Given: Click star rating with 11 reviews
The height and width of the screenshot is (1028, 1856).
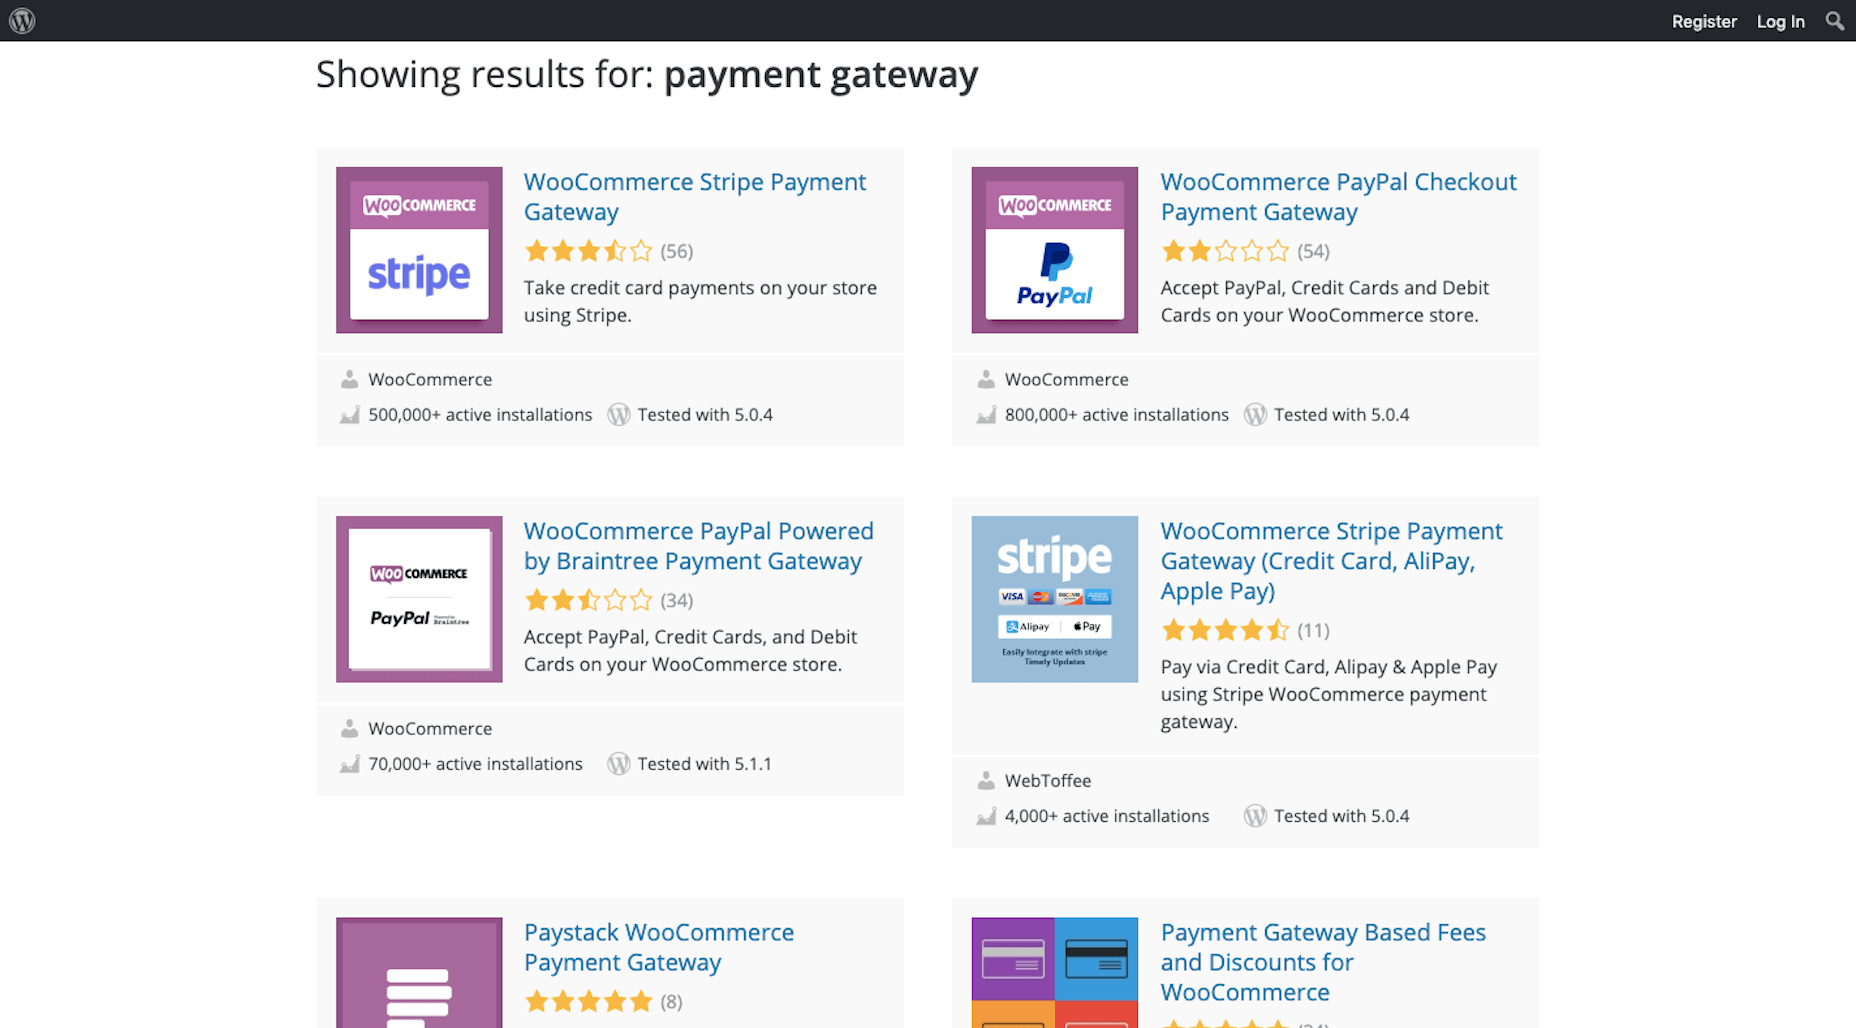Looking at the screenshot, I should (x=1225, y=630).
